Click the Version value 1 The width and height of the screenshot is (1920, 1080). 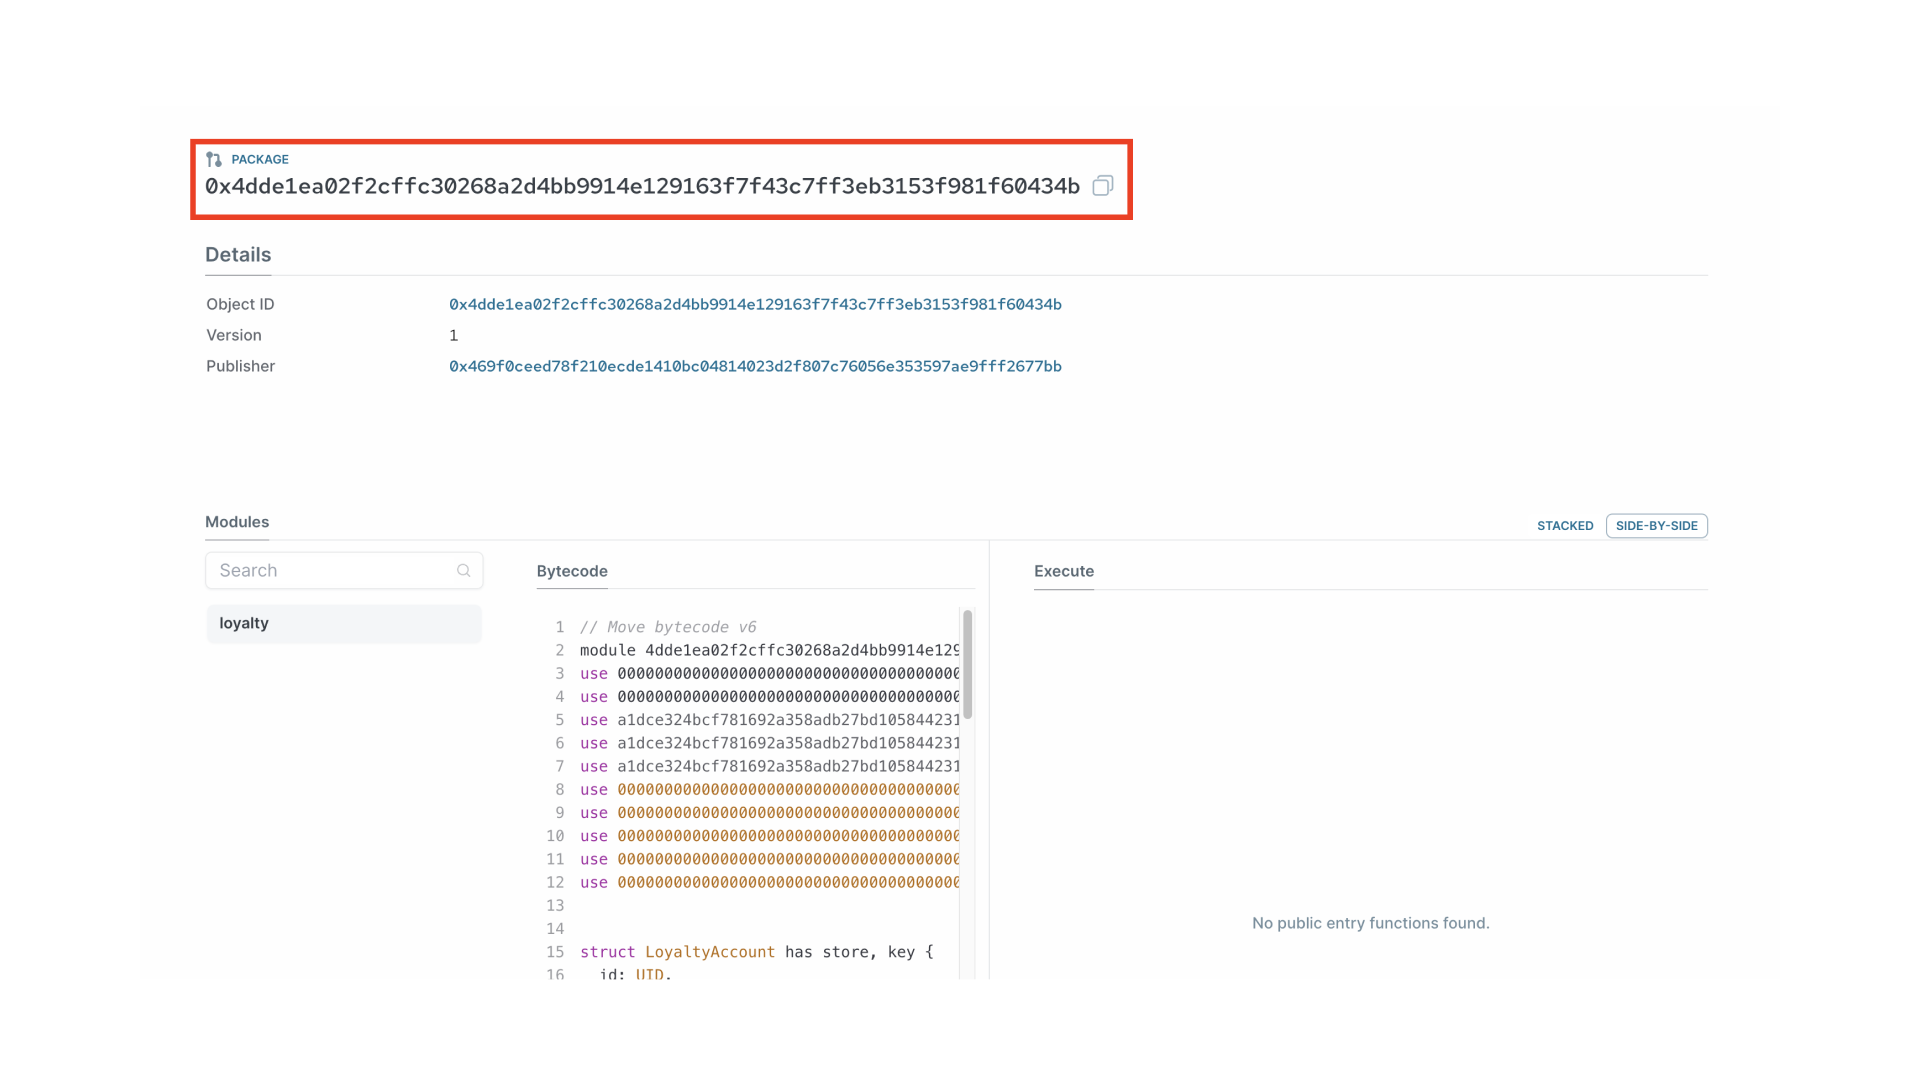pyautogui.click(x=453, y=336)
